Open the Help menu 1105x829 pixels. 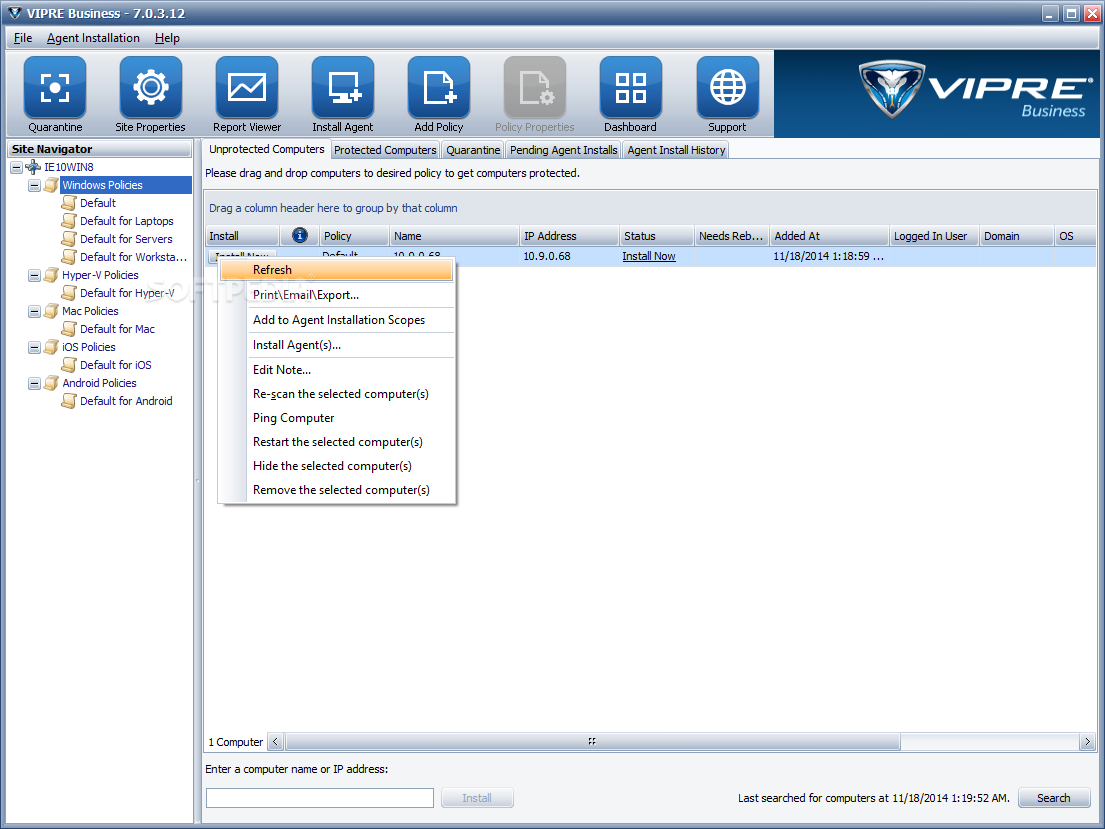[x=167, y=38]
